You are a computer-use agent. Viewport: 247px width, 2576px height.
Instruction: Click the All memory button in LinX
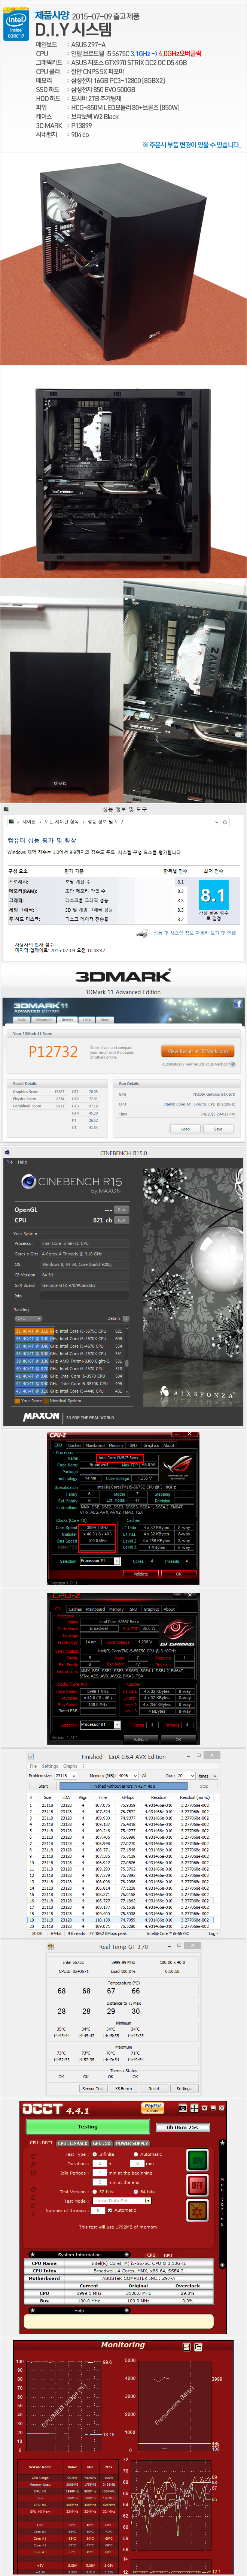click(x=144, y=1776)
